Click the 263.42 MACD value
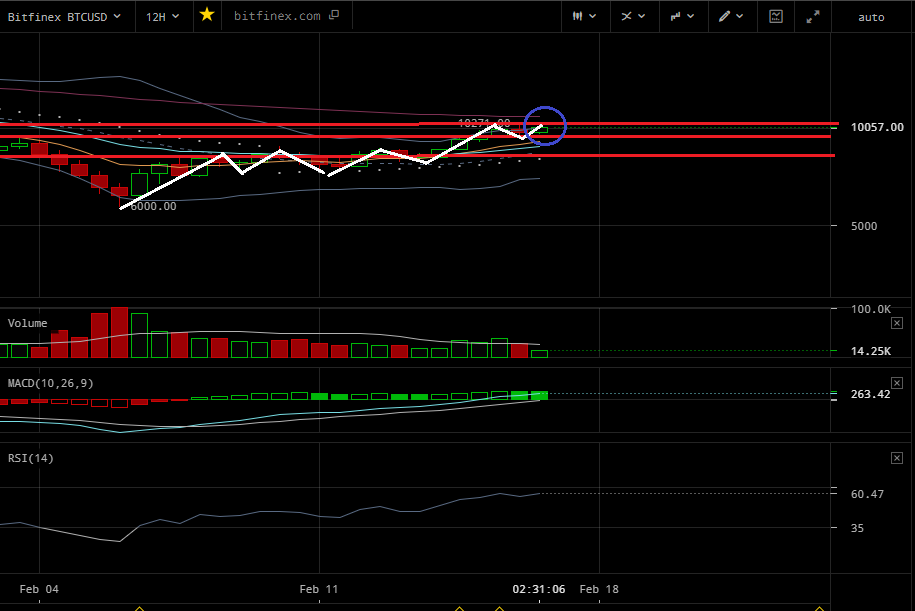915x611 pixels. 870,394
